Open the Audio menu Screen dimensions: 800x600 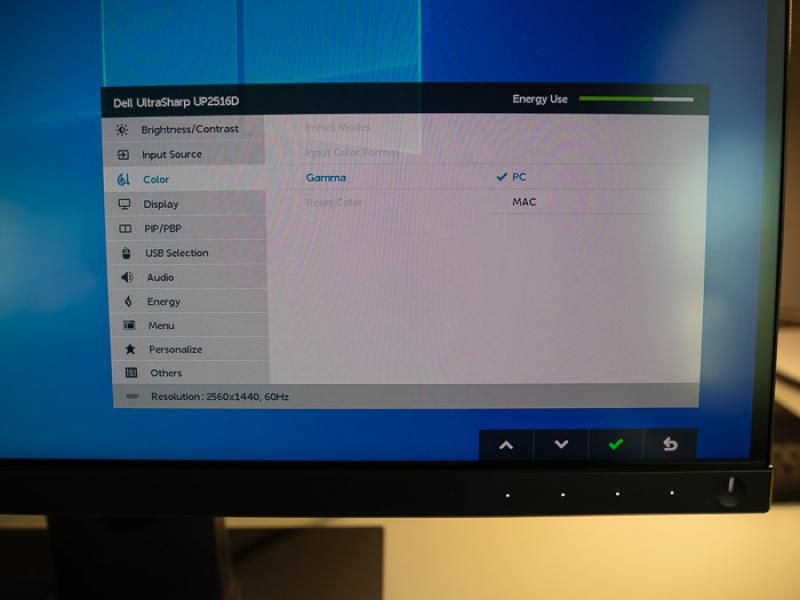pyautogui.click(x=188, y=277)
